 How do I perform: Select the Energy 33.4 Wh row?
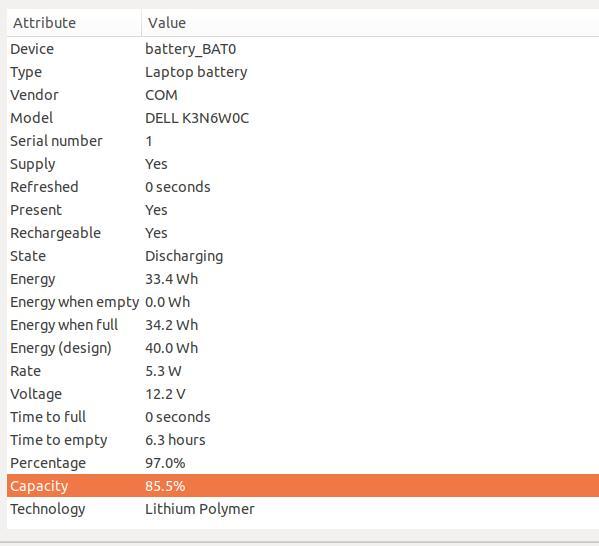[x=303, y=279]
